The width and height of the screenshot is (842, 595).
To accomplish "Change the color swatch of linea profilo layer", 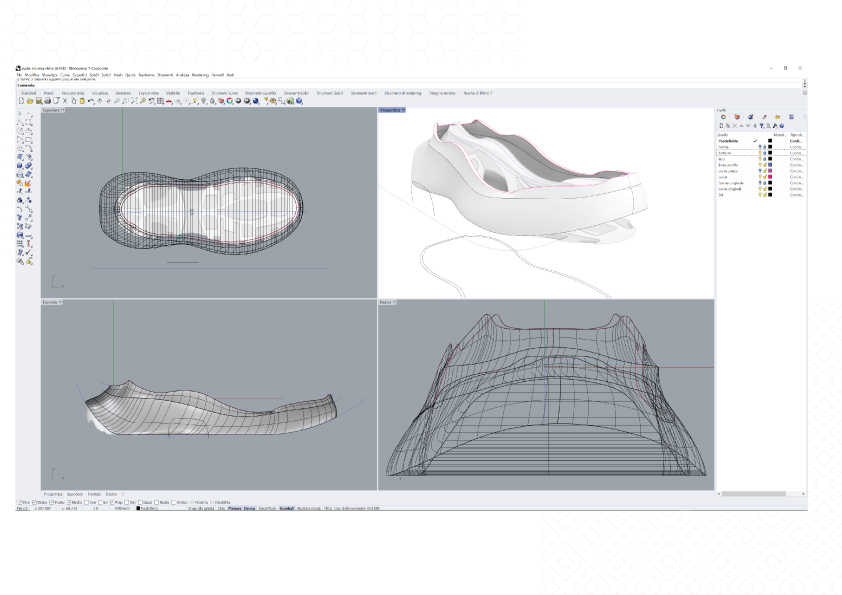I will [770, 165].
